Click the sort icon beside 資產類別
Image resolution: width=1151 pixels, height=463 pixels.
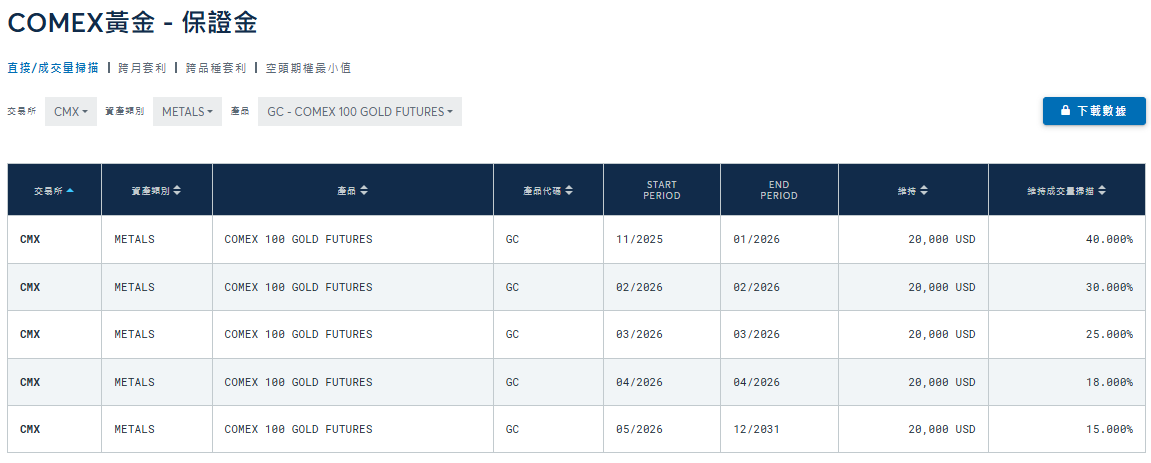tap(177, 190)
